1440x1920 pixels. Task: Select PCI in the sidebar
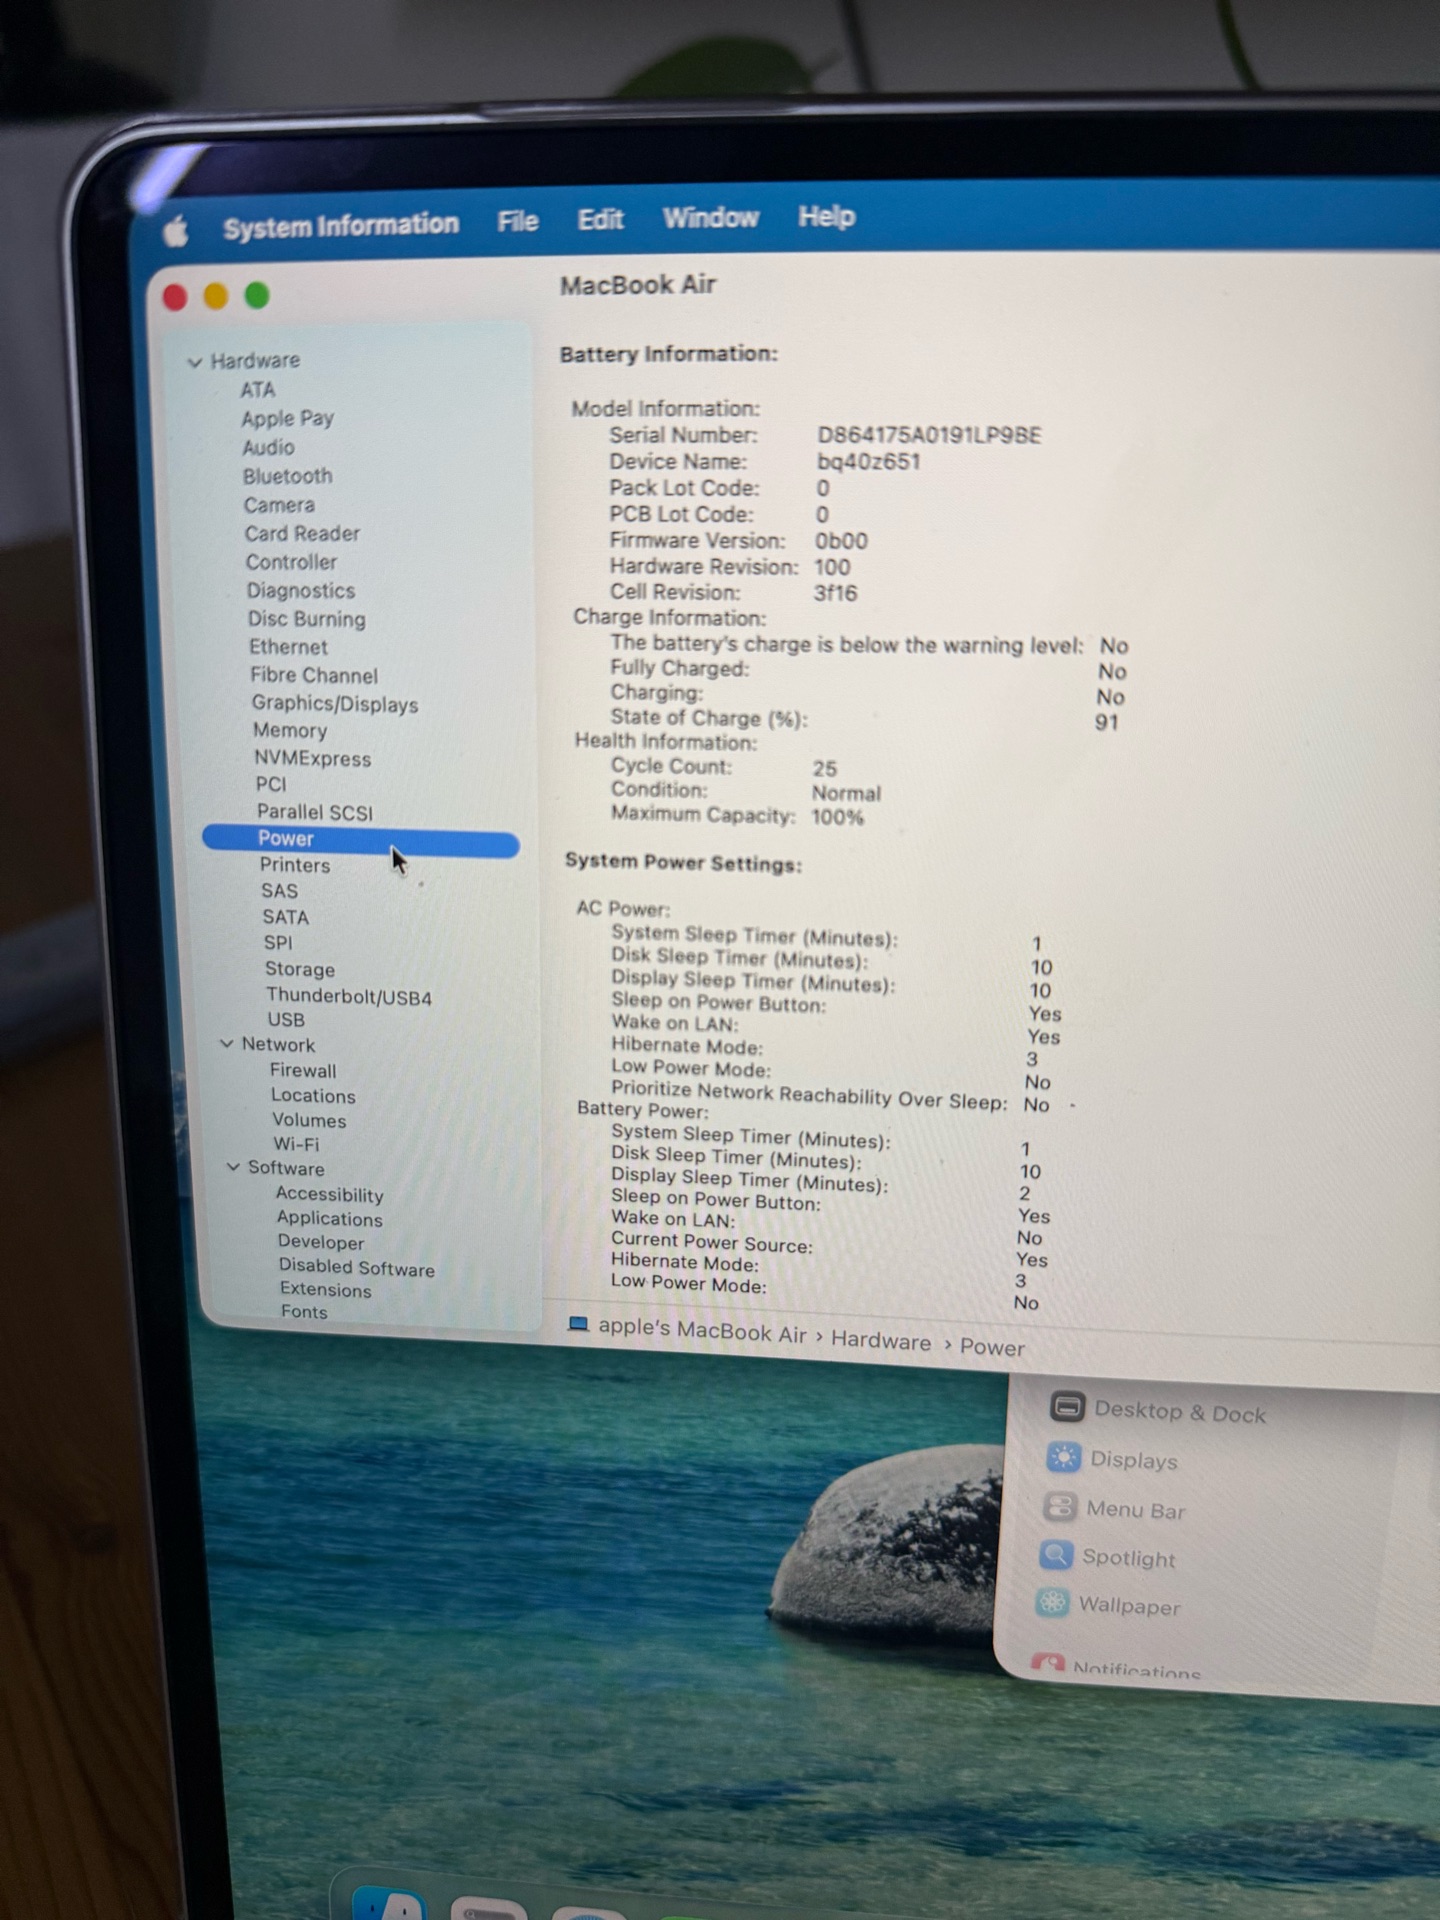click(x=270, y=785)
